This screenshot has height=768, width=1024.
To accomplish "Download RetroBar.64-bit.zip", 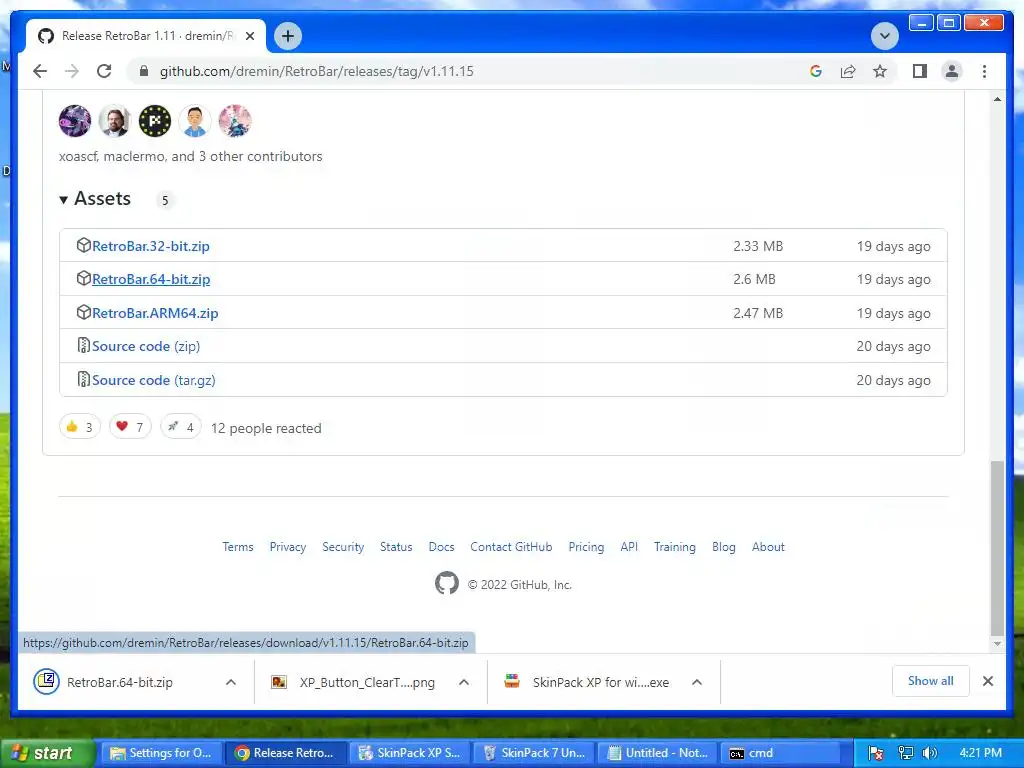I will (151, 280).
